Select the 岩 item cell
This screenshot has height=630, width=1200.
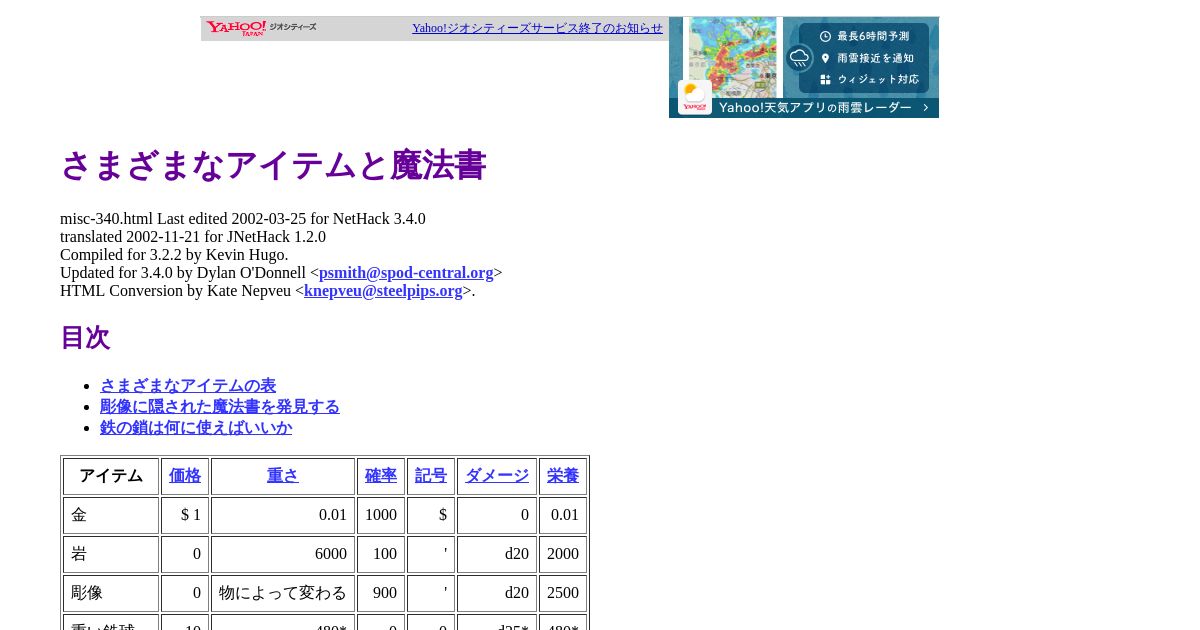click(x=111, y=554)
